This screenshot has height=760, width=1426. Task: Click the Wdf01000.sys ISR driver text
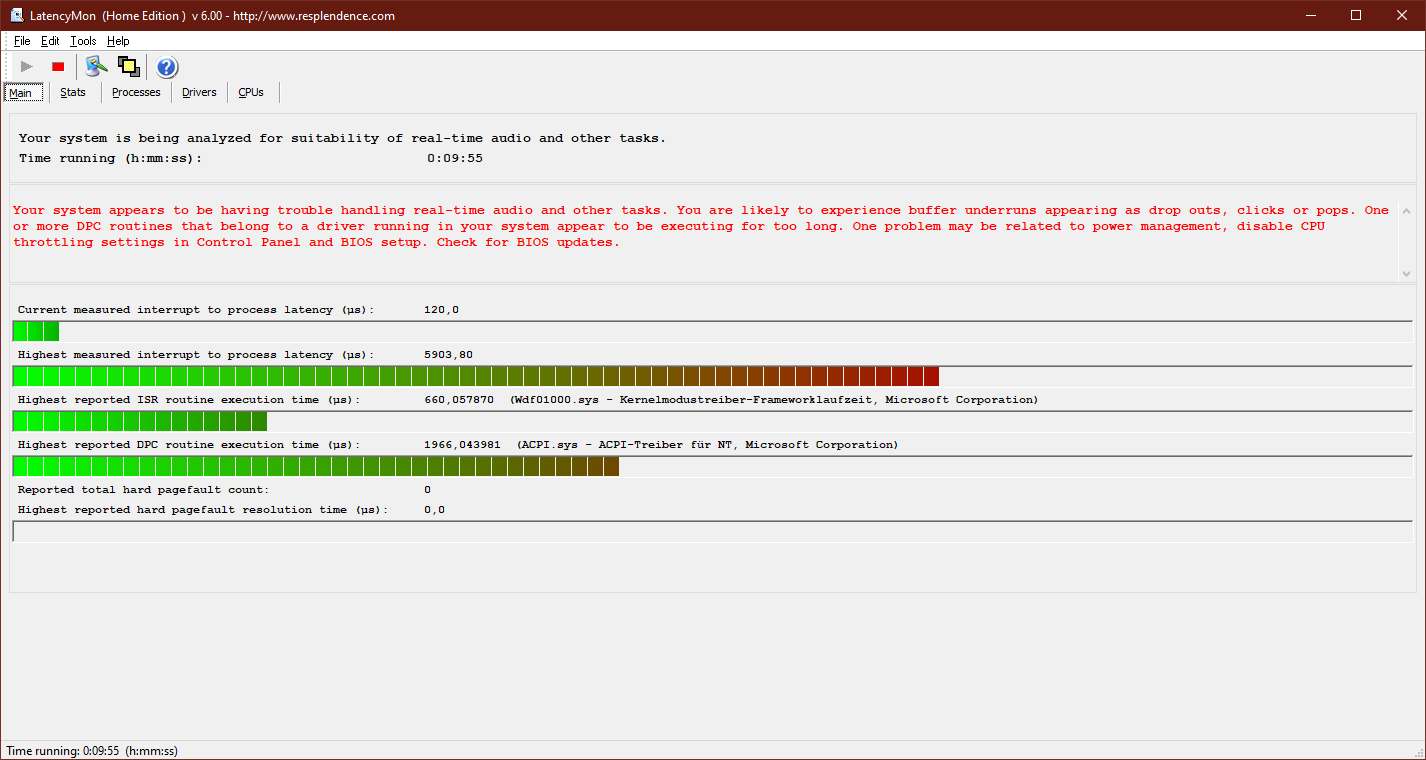point(774,400)
